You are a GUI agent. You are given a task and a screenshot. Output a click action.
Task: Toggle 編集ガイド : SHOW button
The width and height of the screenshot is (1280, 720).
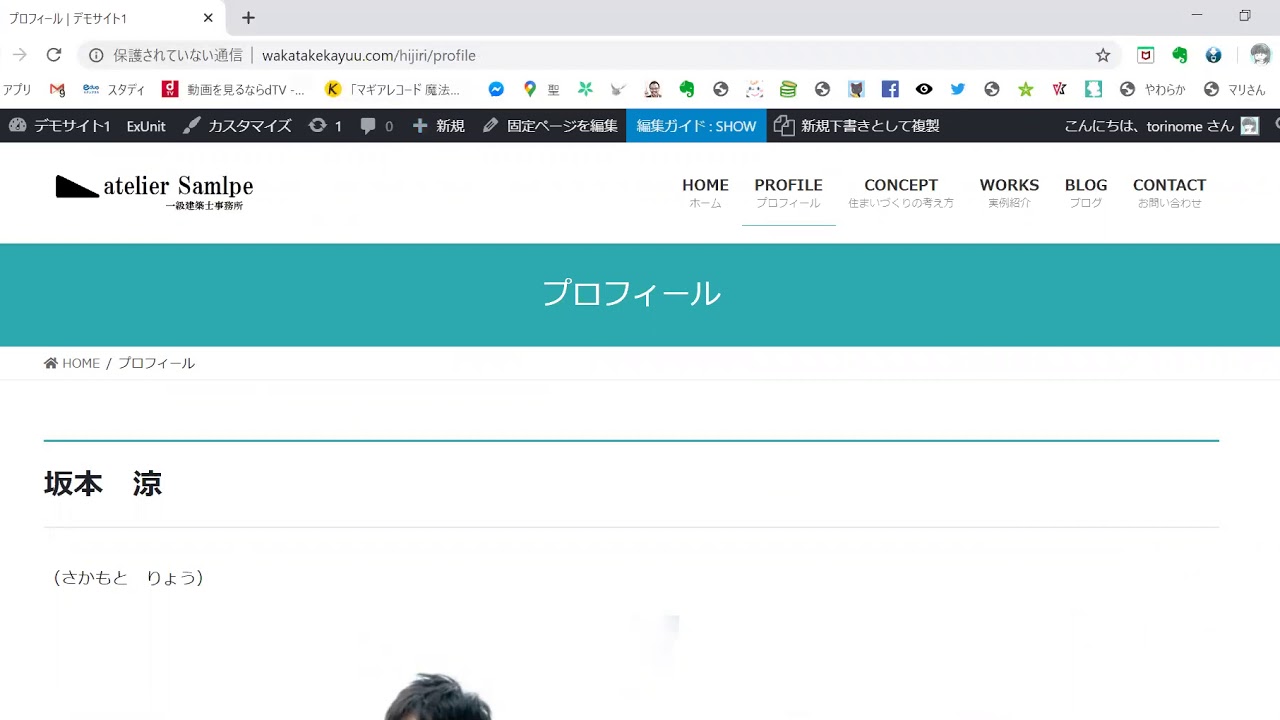(696, 126)
